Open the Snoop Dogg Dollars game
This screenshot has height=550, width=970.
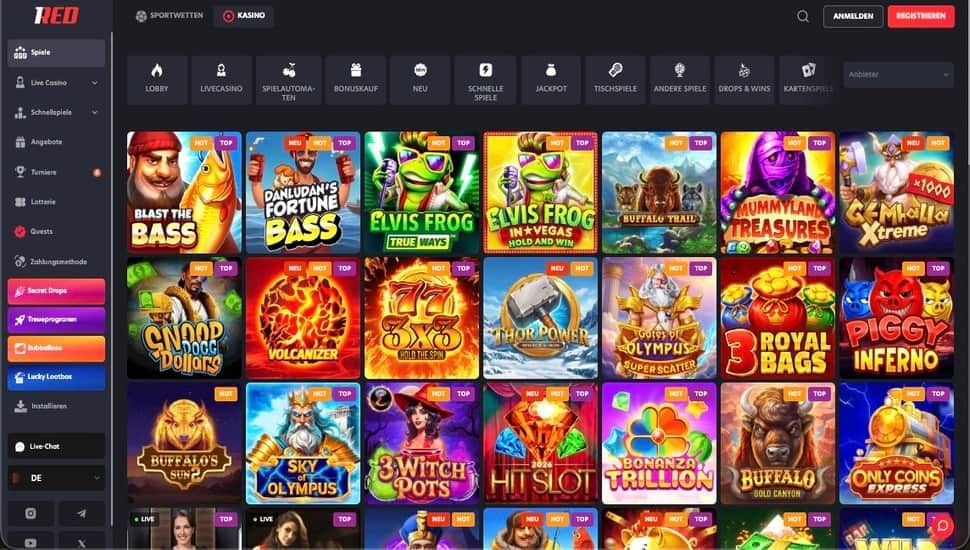click(x=184, y=318)
